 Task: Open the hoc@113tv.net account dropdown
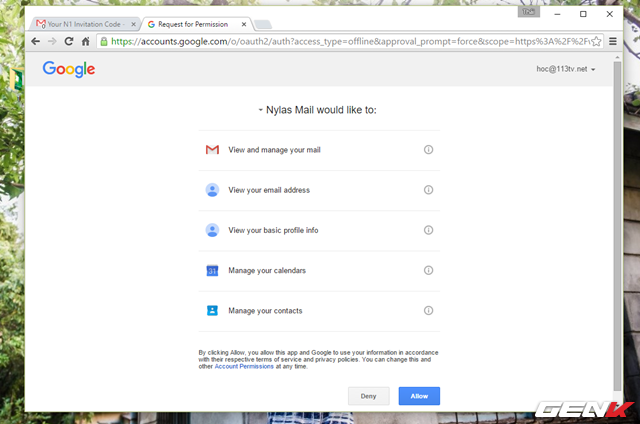[x=566, y=69]
